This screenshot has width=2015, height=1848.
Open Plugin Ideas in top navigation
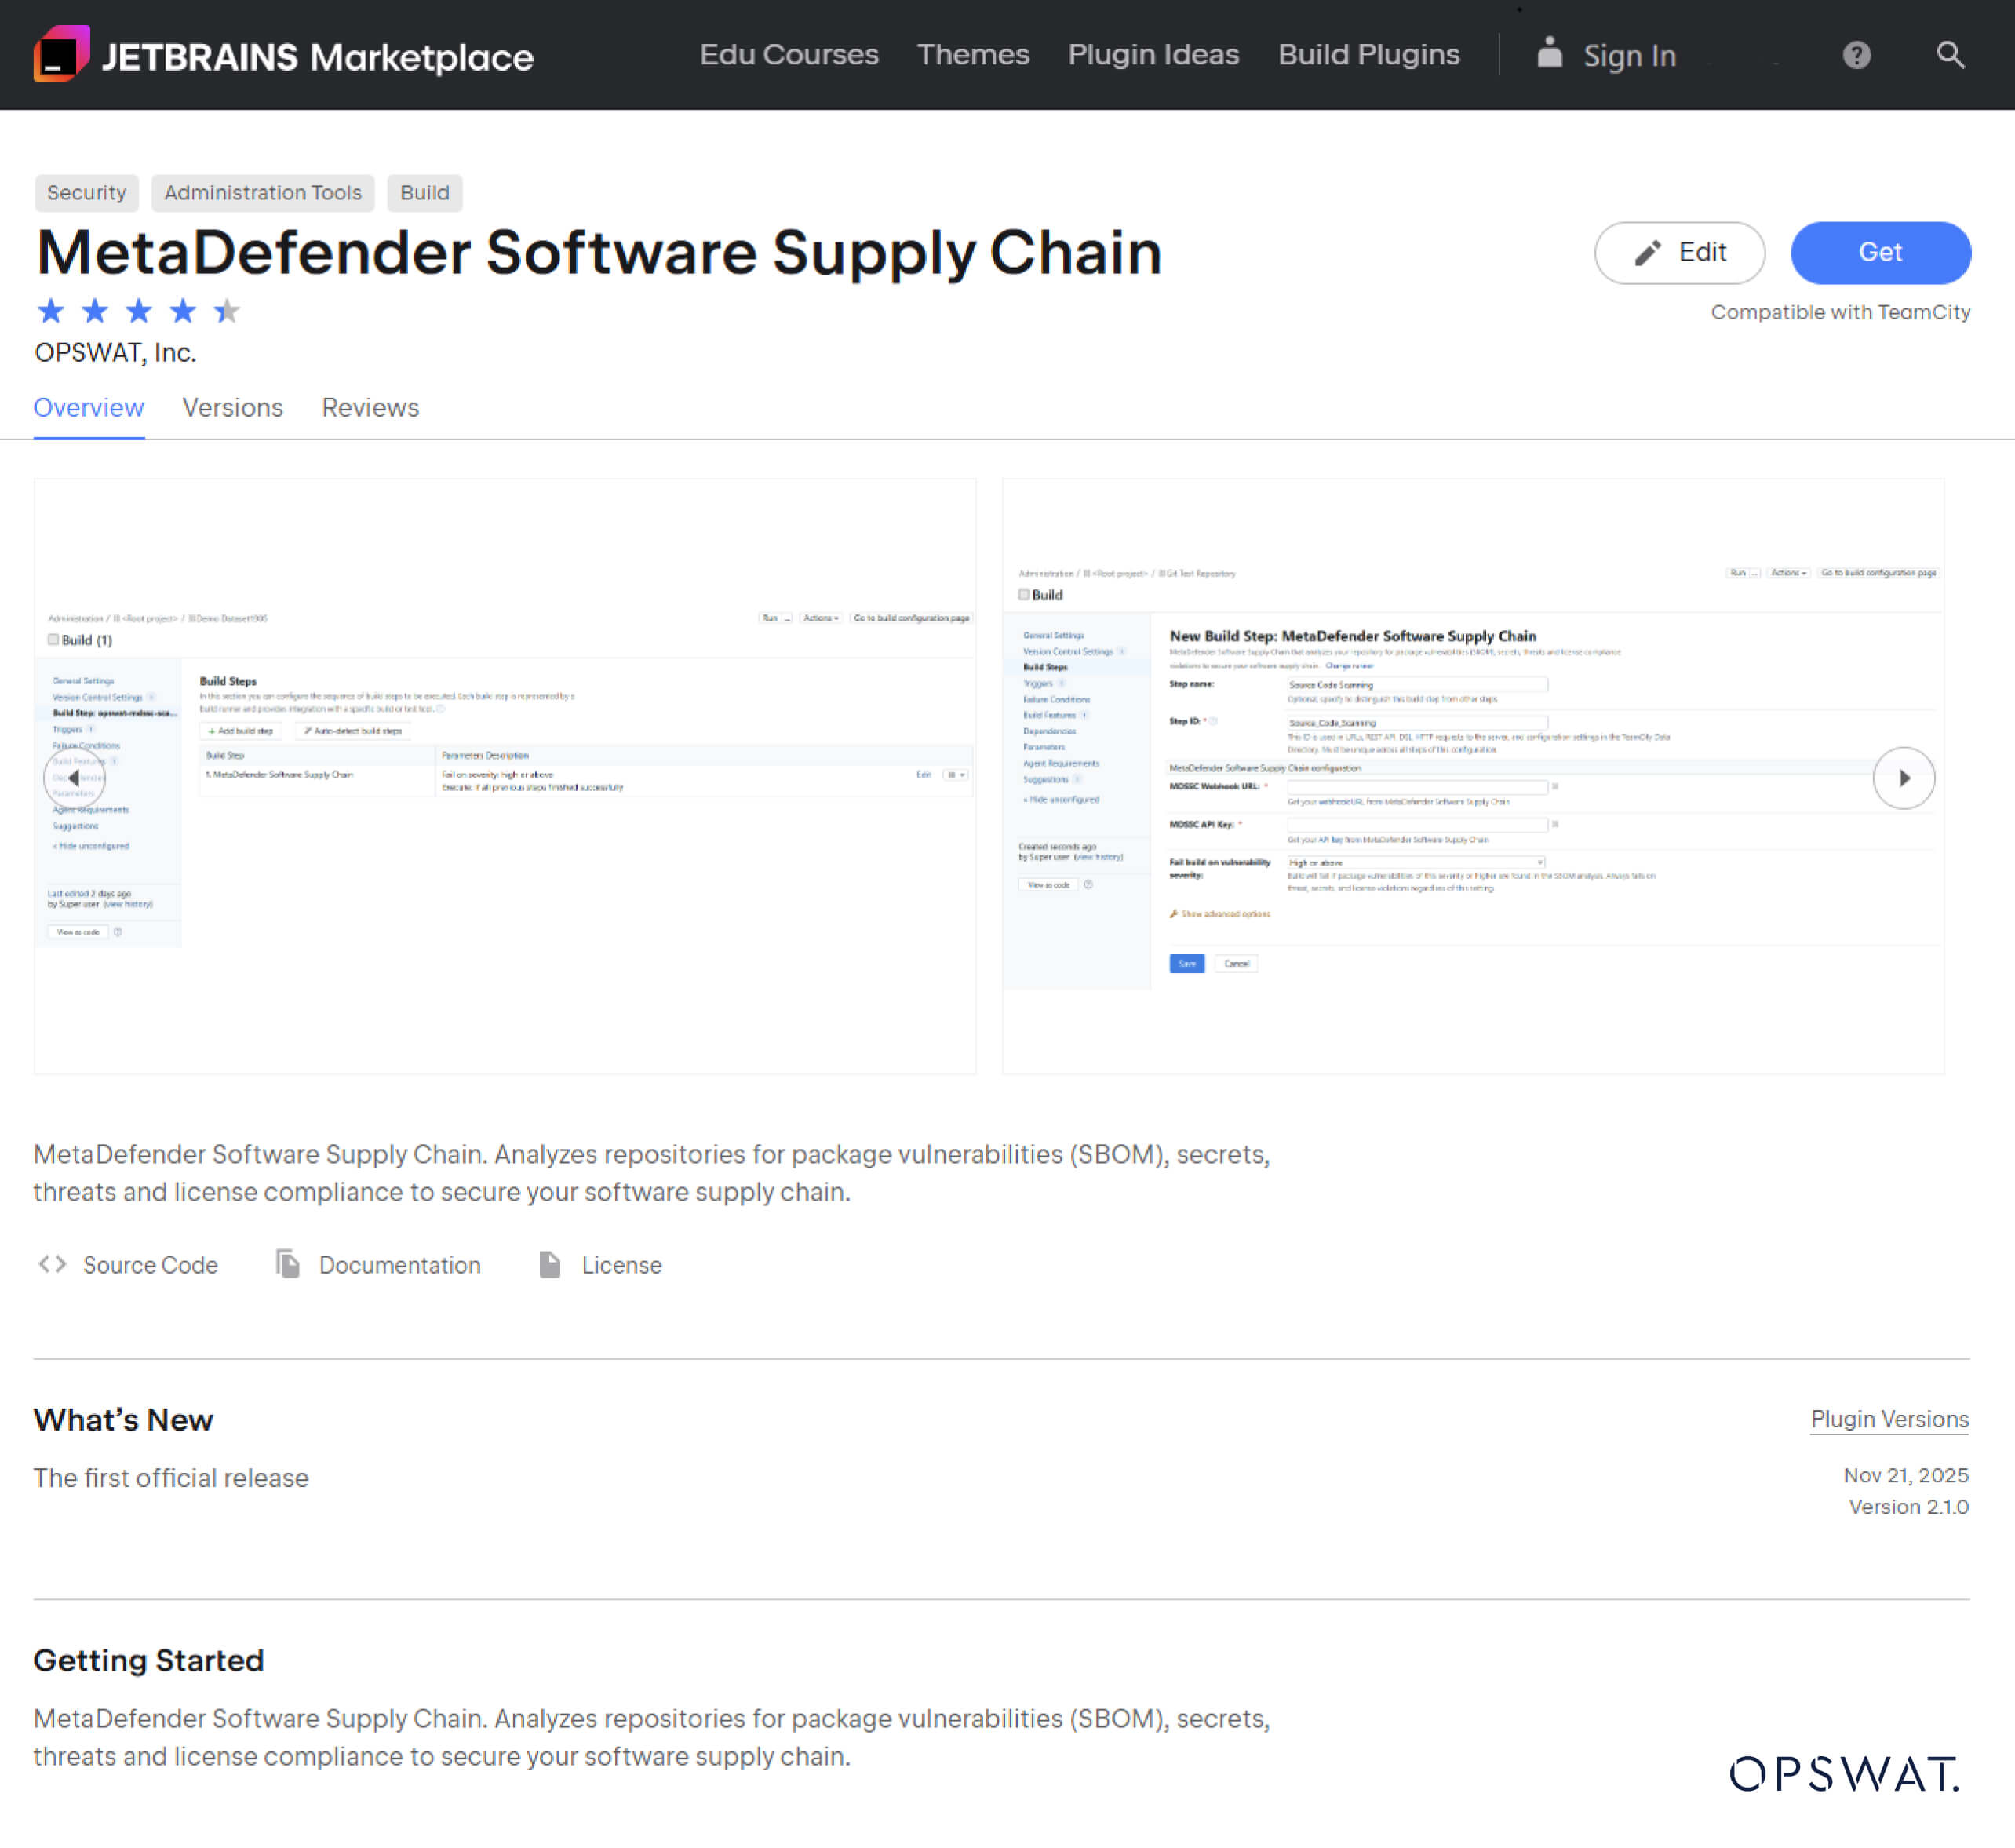[x=1153, y=55]
